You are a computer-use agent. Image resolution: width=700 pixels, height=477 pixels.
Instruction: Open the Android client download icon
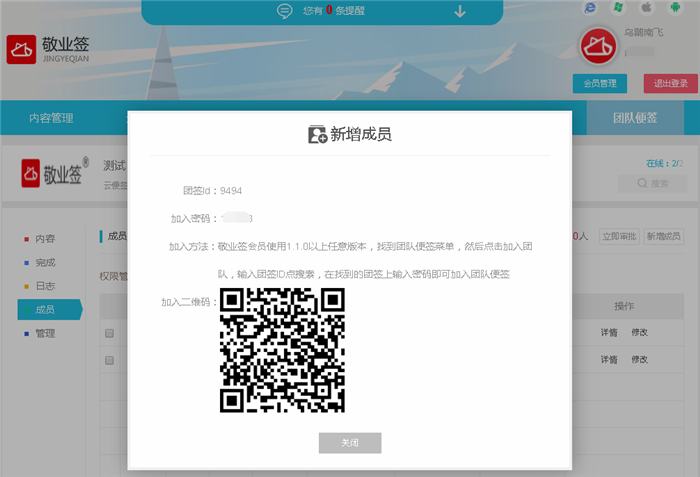[x=675, y=7]
